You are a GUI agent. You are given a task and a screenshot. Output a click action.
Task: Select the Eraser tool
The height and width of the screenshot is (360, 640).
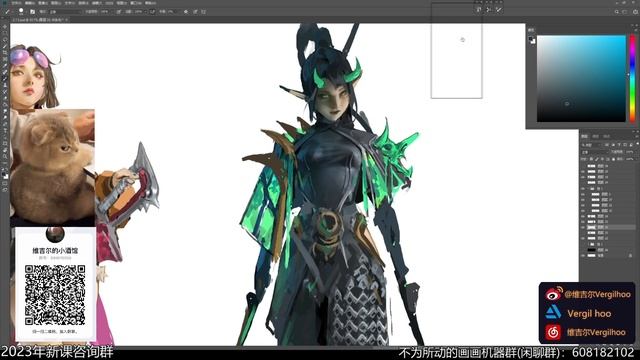point(5,98)
